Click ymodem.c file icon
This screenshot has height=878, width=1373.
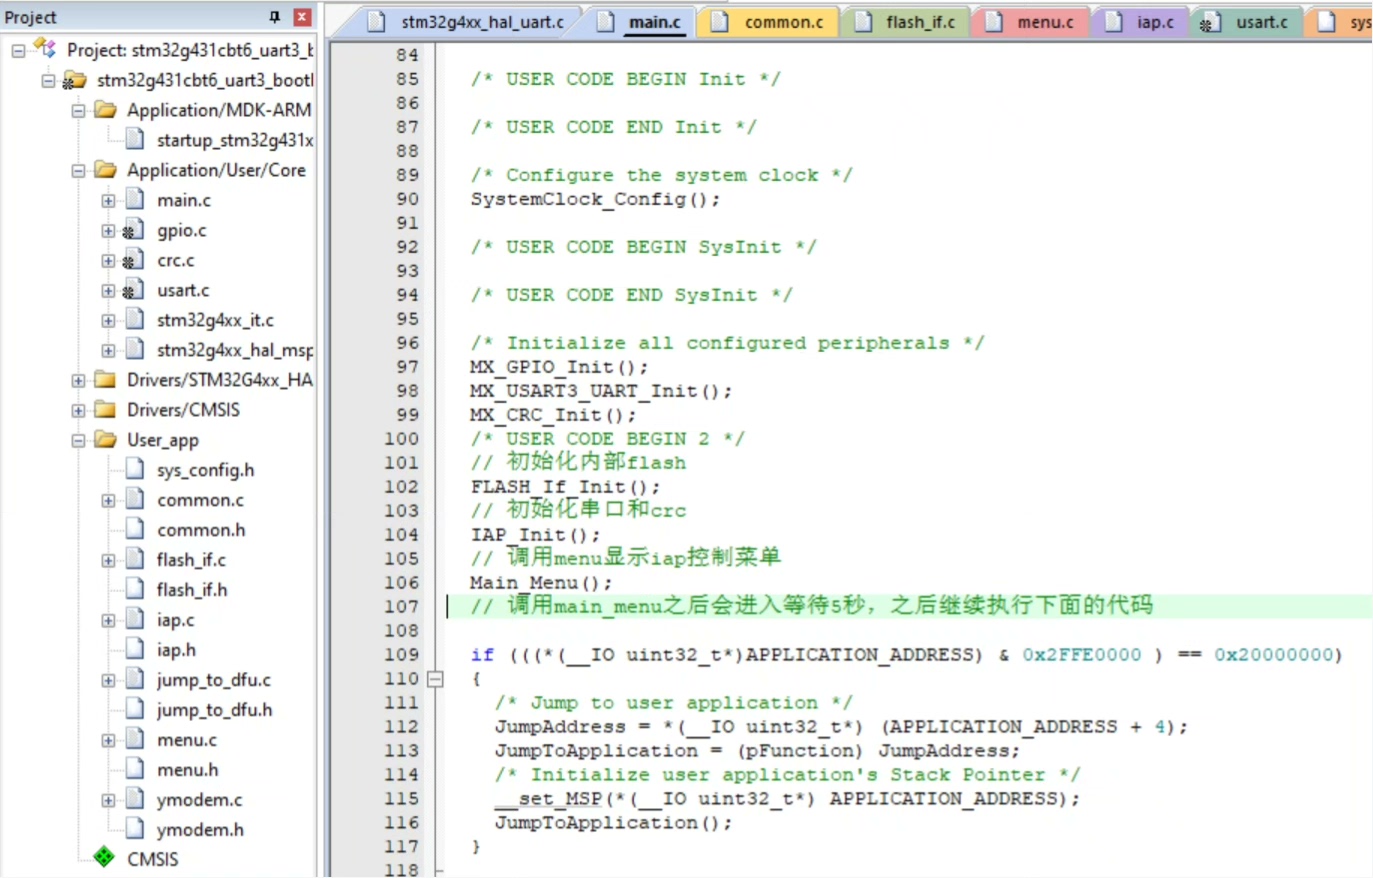pos(135,799)
